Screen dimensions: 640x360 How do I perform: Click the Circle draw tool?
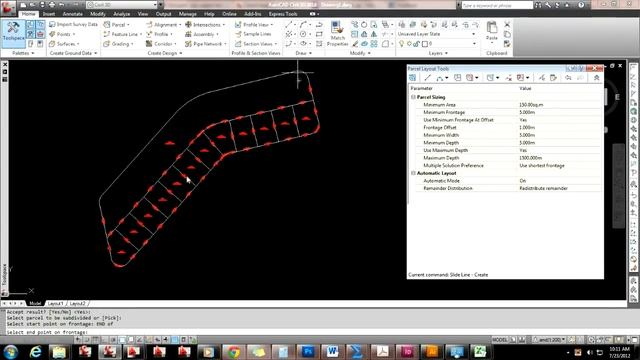tap(303, 34)
